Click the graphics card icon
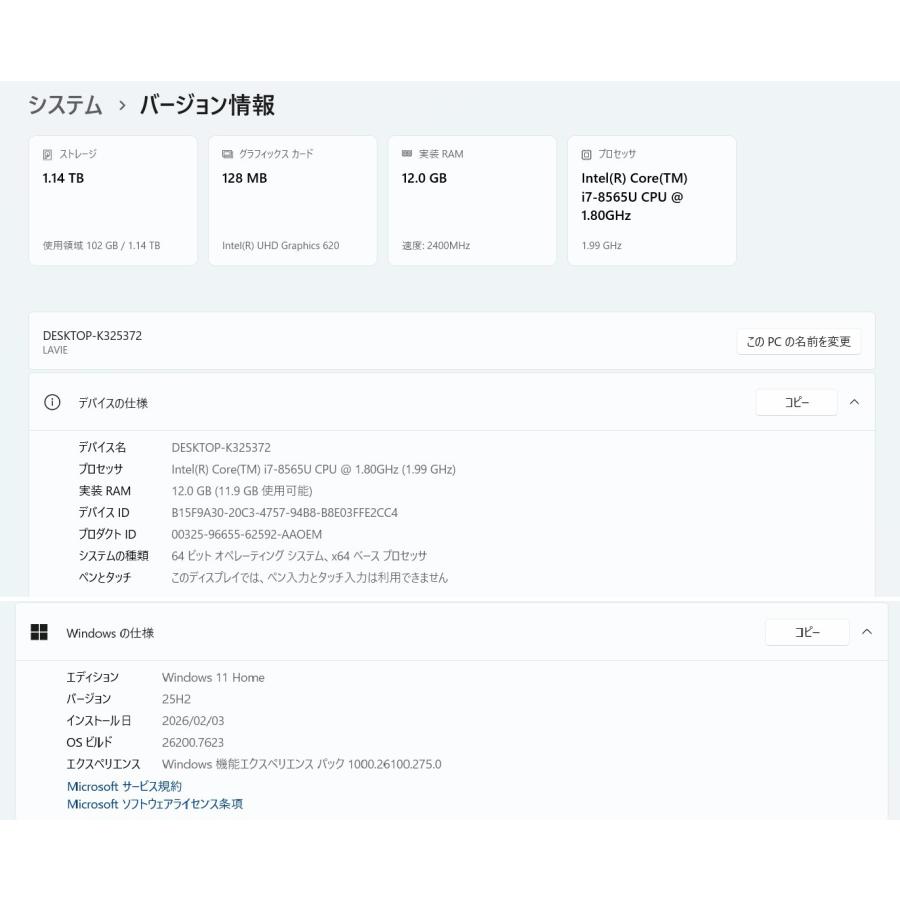 pos(227,154)
